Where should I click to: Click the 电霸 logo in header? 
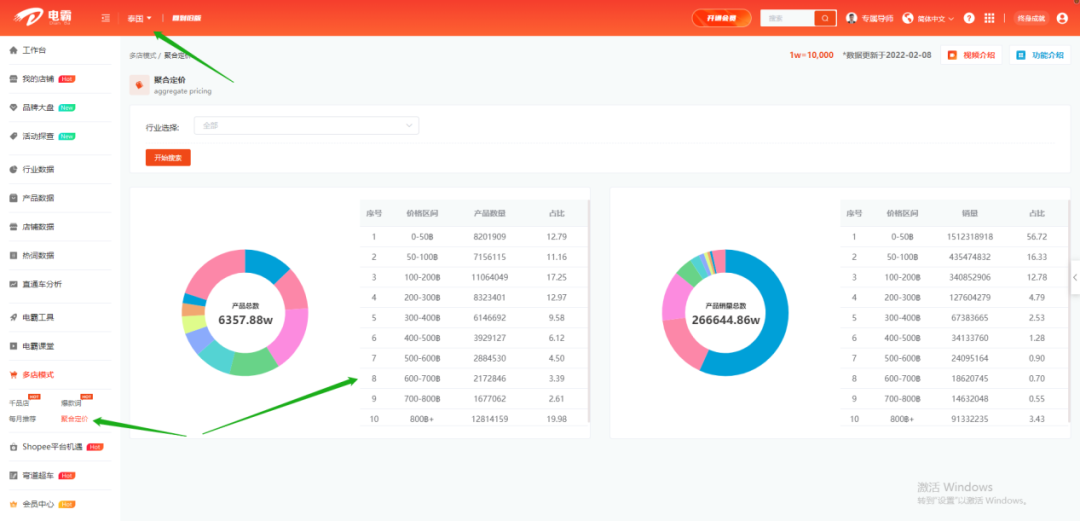(x=44, y=18)
